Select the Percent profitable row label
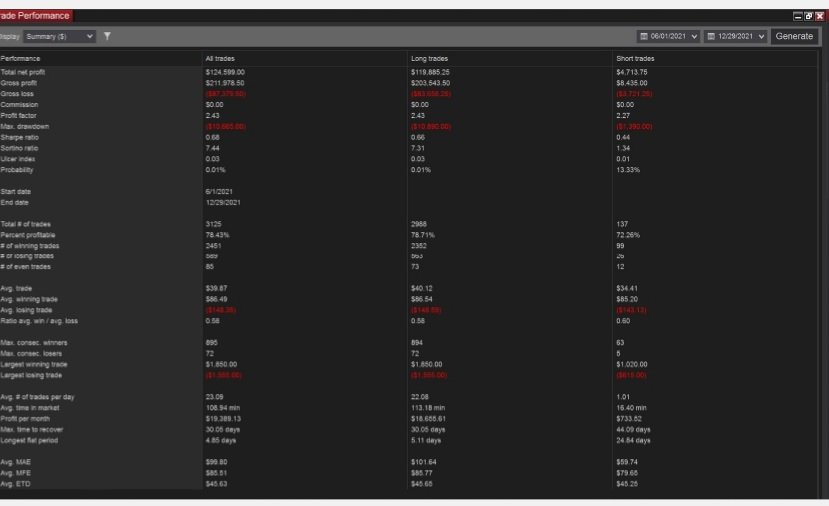829x506 pixels. [x=27, y=235]
